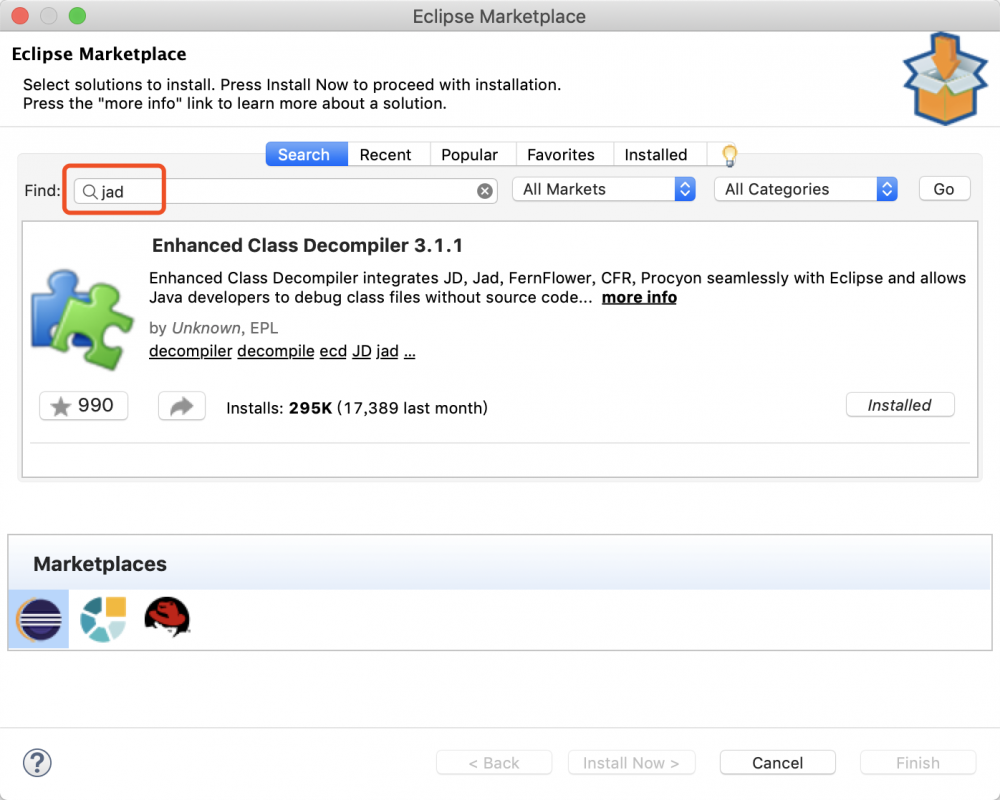Click the Installed button for the decompiler
Image resolution: width=1000 pixels, height=800 pixels.
tap(900, 405)
